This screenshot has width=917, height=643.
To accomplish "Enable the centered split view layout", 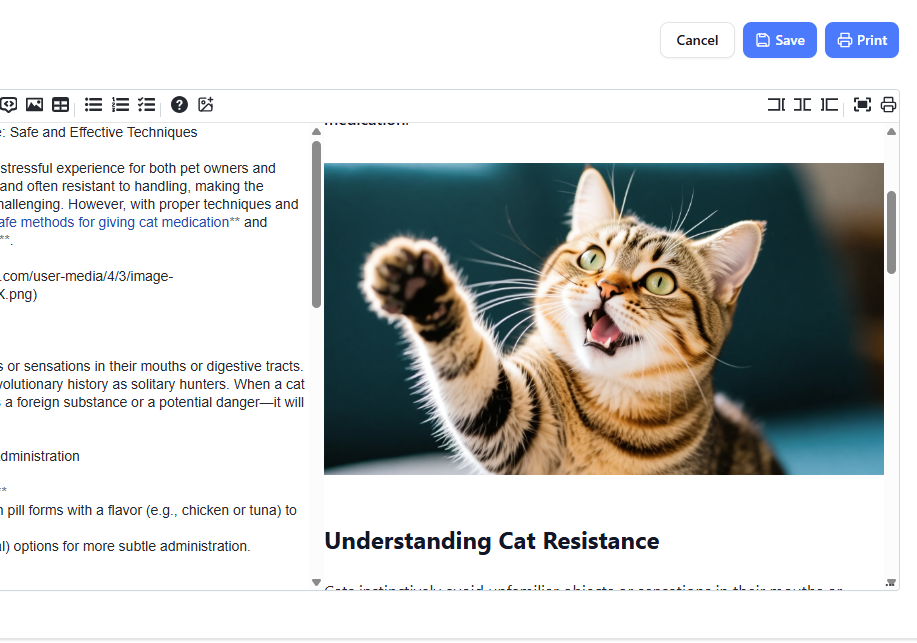I will [x=802, y=104].
